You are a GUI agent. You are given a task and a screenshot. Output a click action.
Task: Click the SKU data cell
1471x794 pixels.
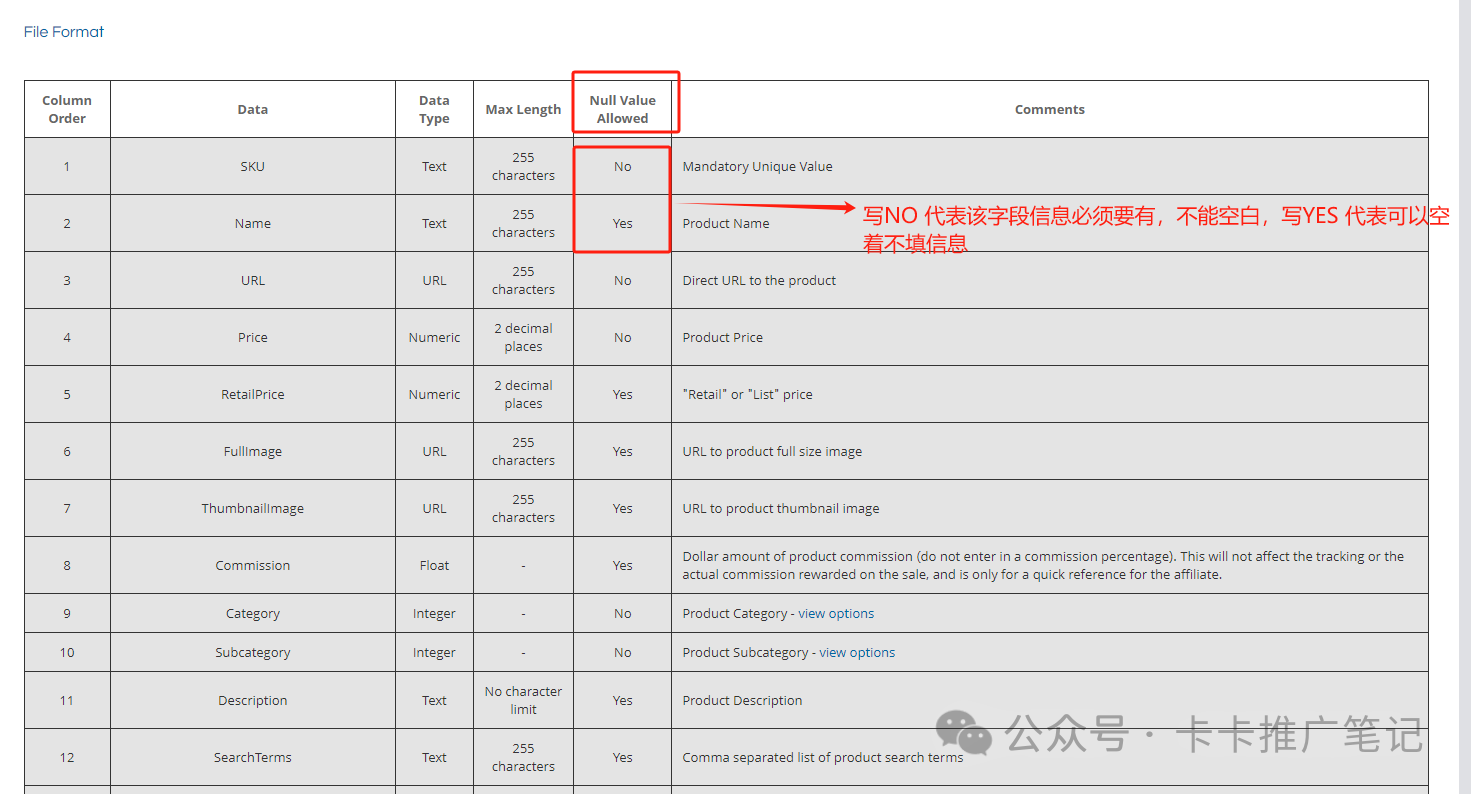tap(253, 166)
